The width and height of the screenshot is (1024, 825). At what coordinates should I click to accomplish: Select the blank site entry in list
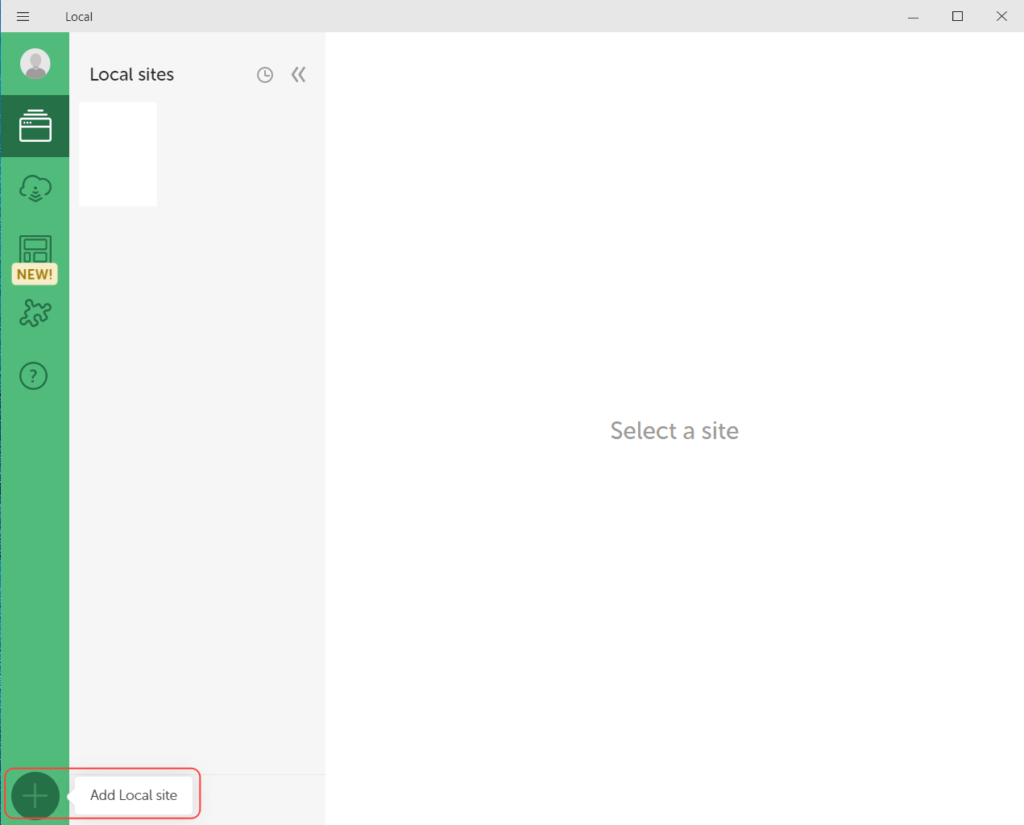[118, 154]
